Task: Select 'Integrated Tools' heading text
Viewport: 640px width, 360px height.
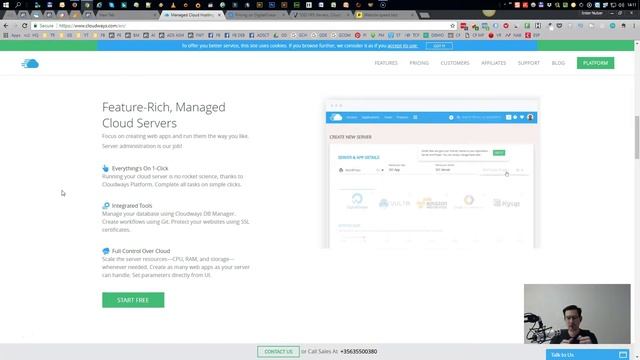Action: coord(132,206)
